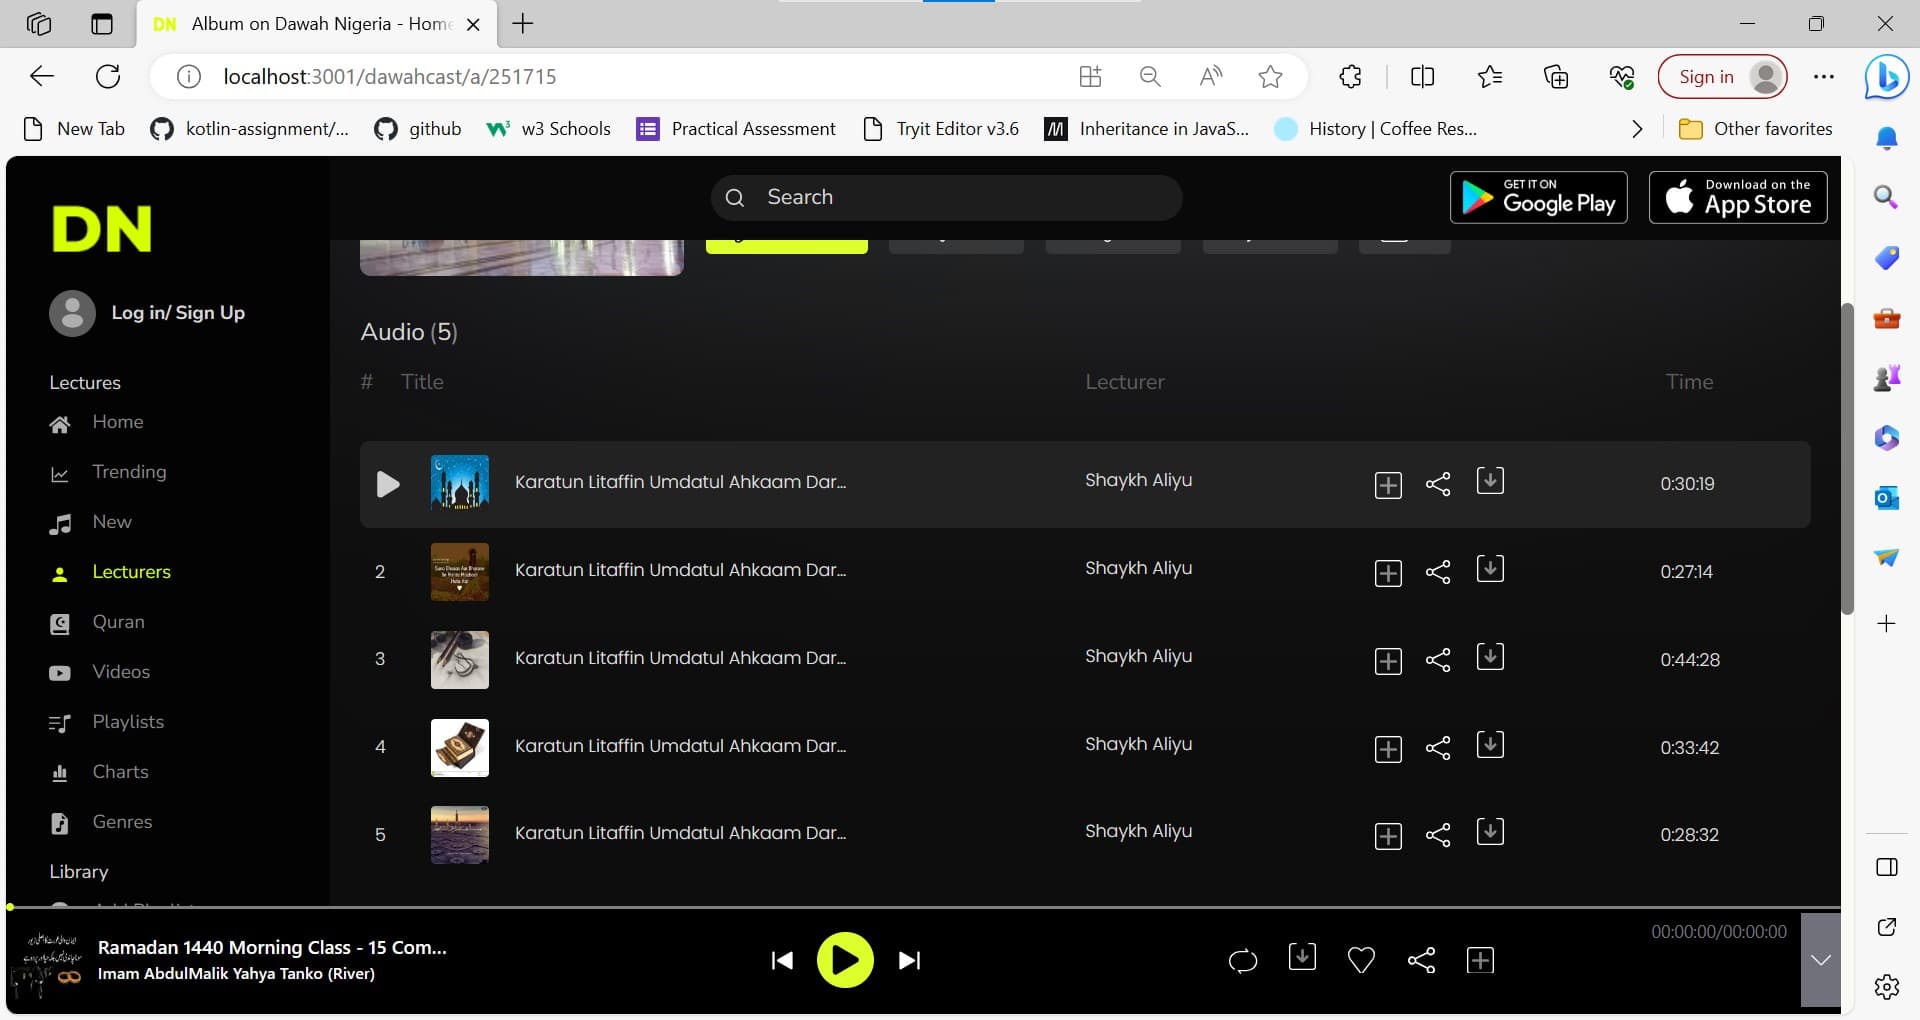Click the download icon for track 2
Image resolution: width=1920 pixels, height=1020 pixels.
[1490, 570]
